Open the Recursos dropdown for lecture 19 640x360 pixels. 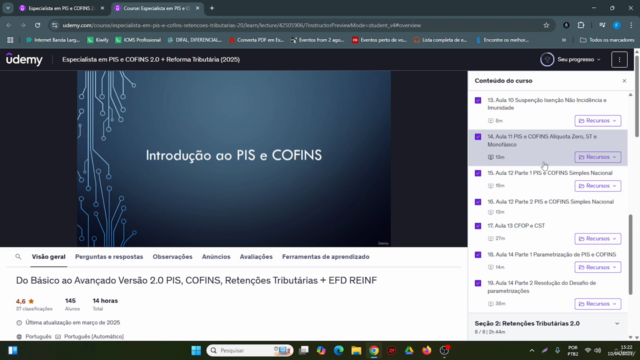pos(598,304)
